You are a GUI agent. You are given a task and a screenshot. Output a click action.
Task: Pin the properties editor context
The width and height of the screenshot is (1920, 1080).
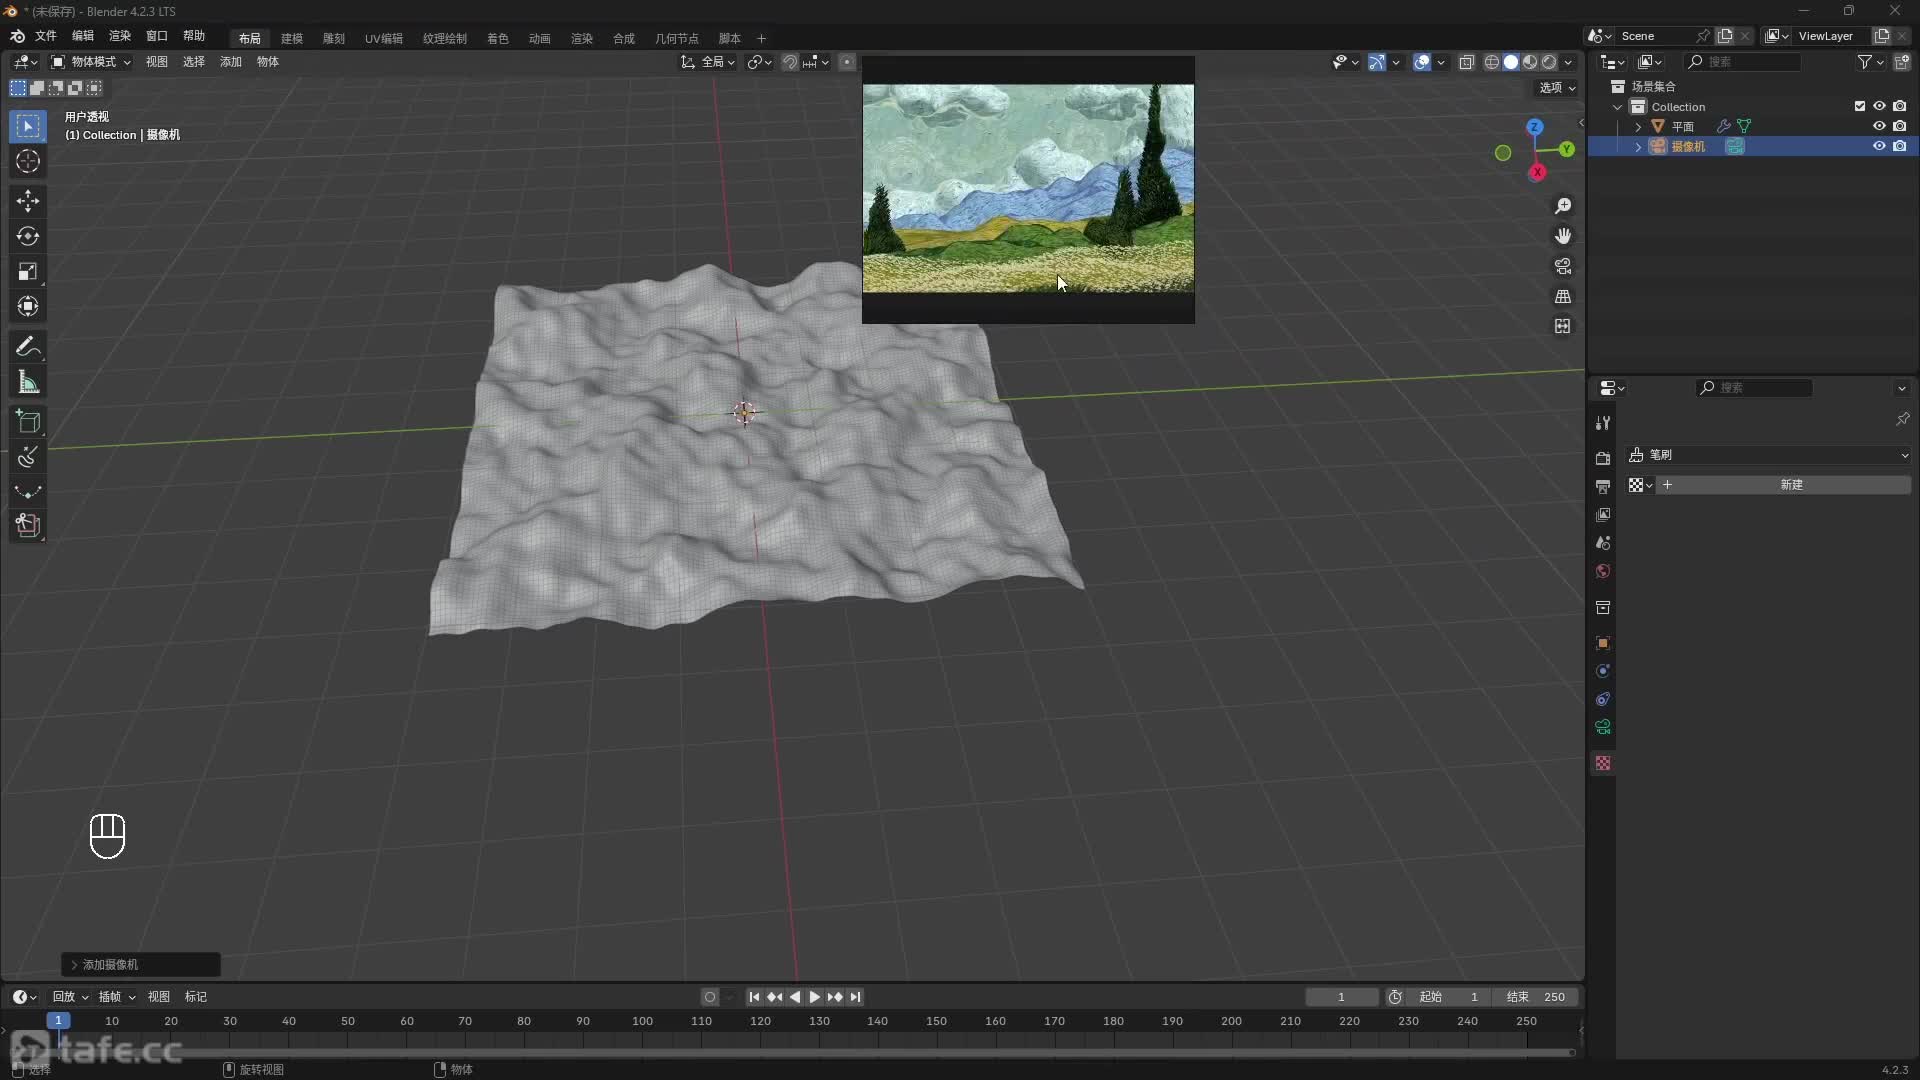tap(1902, 419)
